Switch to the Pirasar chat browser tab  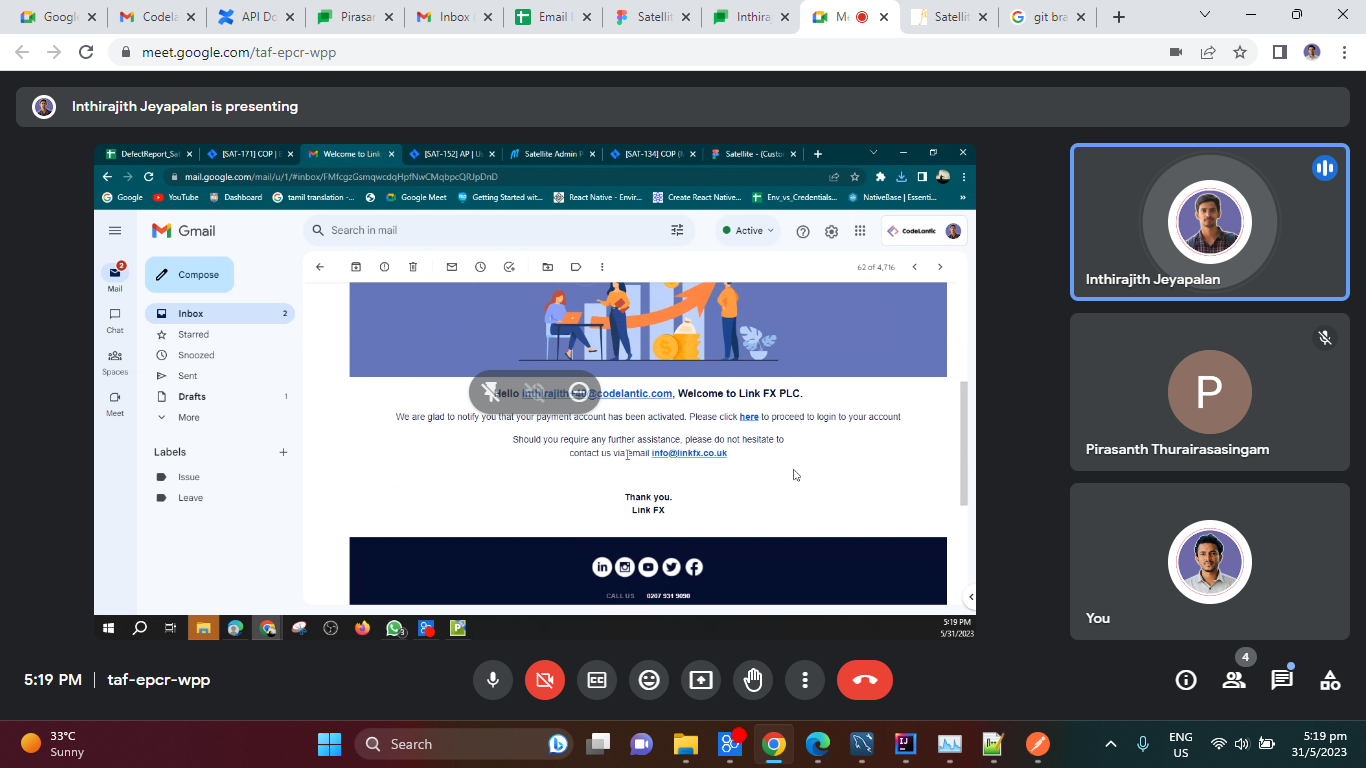click(x=352, y=17)
